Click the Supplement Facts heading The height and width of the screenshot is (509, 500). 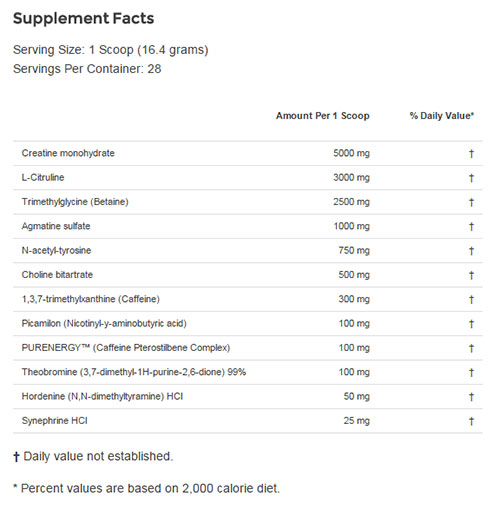pos(83,18)
